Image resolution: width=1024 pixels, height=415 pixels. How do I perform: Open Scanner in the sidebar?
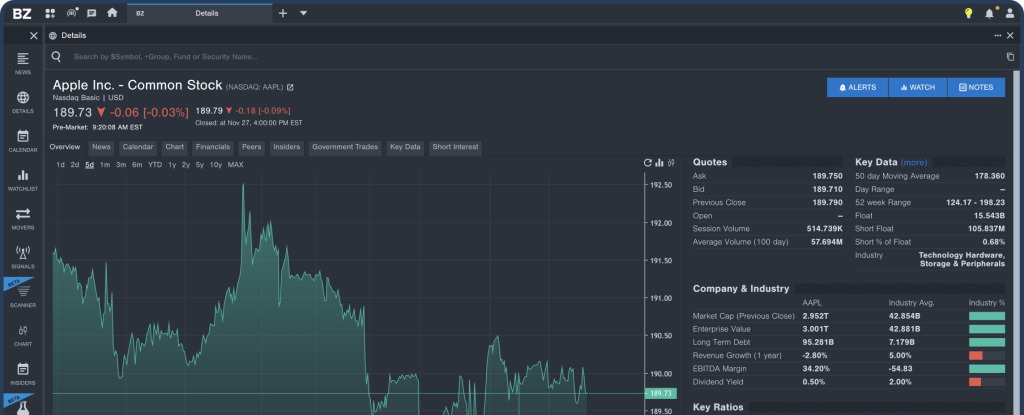pyautogui.click(x=23, y=297)
